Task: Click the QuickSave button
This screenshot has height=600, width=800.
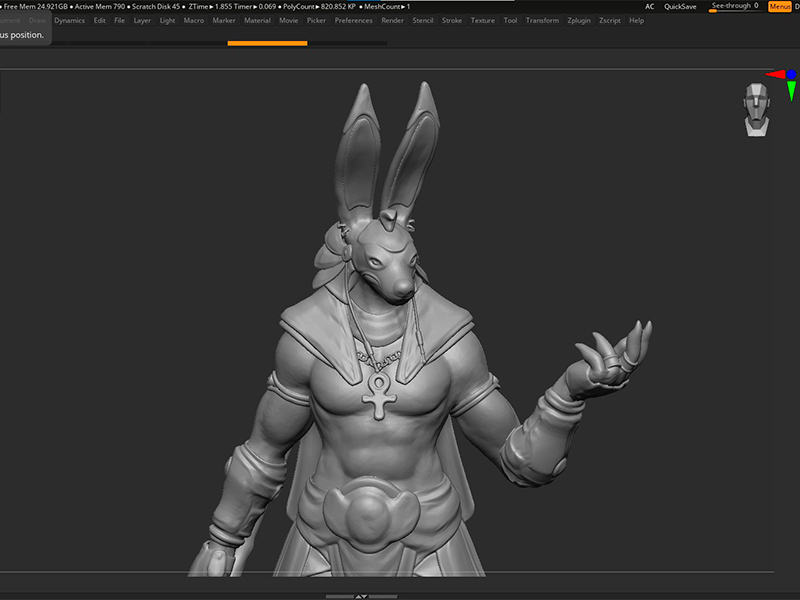Action: (x=680, y=5)
